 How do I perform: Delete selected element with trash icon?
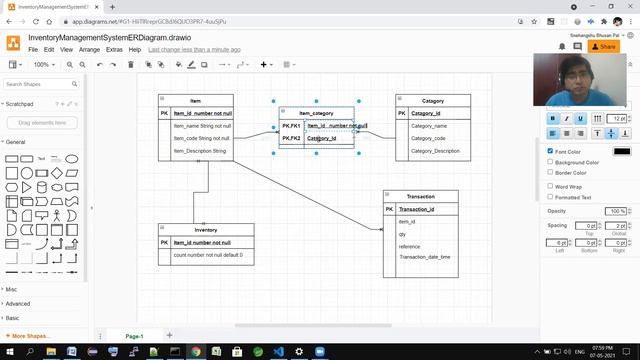131,64
